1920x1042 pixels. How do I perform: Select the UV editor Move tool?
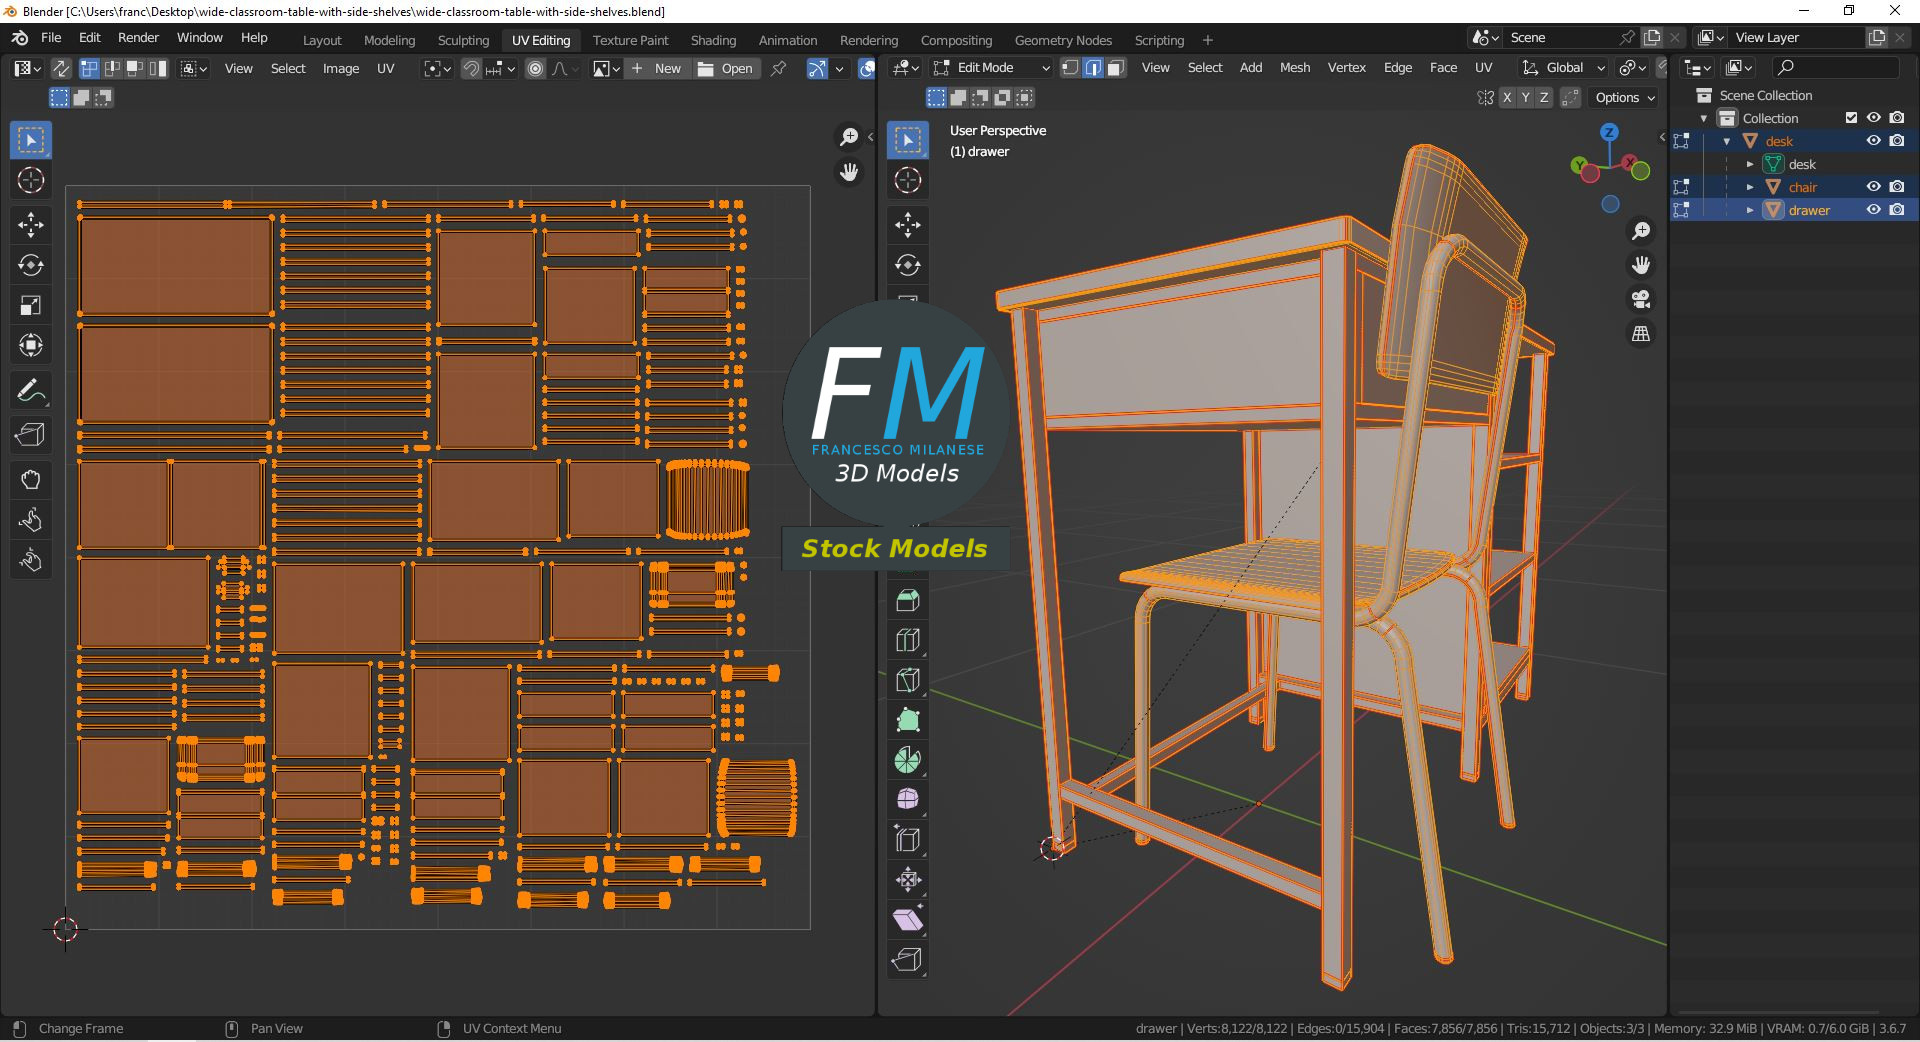click(x=31, y=224)
